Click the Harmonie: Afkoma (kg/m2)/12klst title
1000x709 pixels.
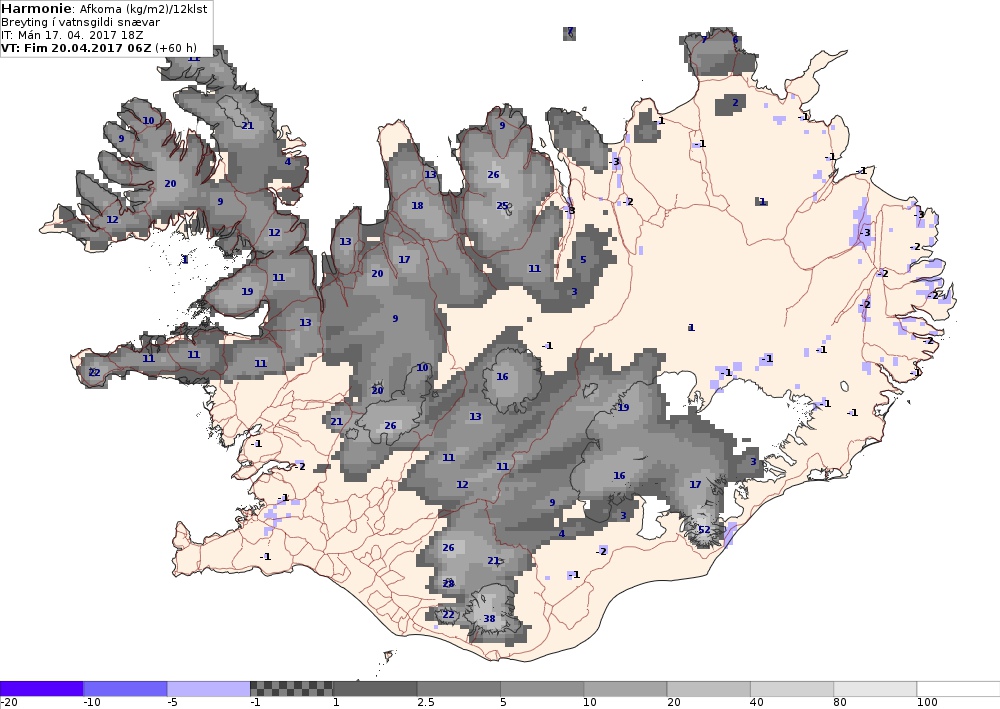104,9
